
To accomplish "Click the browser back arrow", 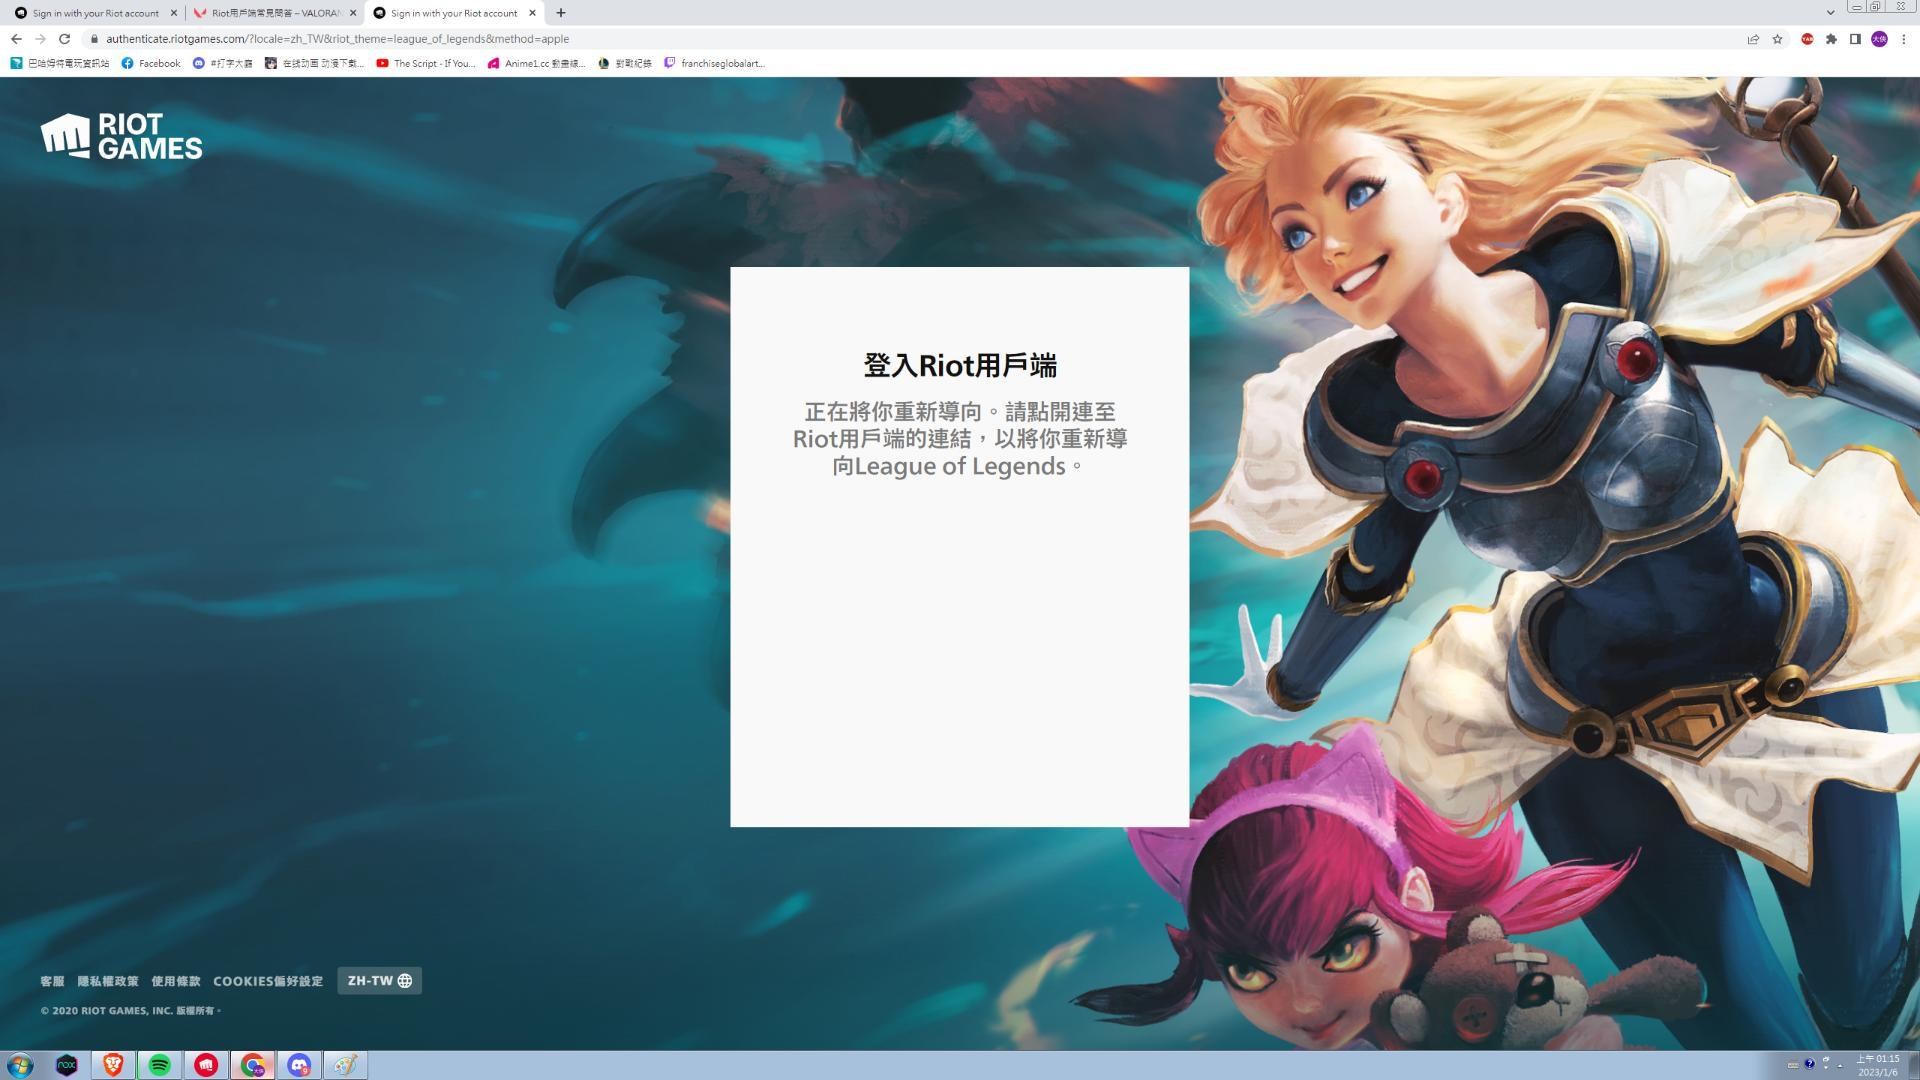I will pyautogui.click(x=15, y=39).
